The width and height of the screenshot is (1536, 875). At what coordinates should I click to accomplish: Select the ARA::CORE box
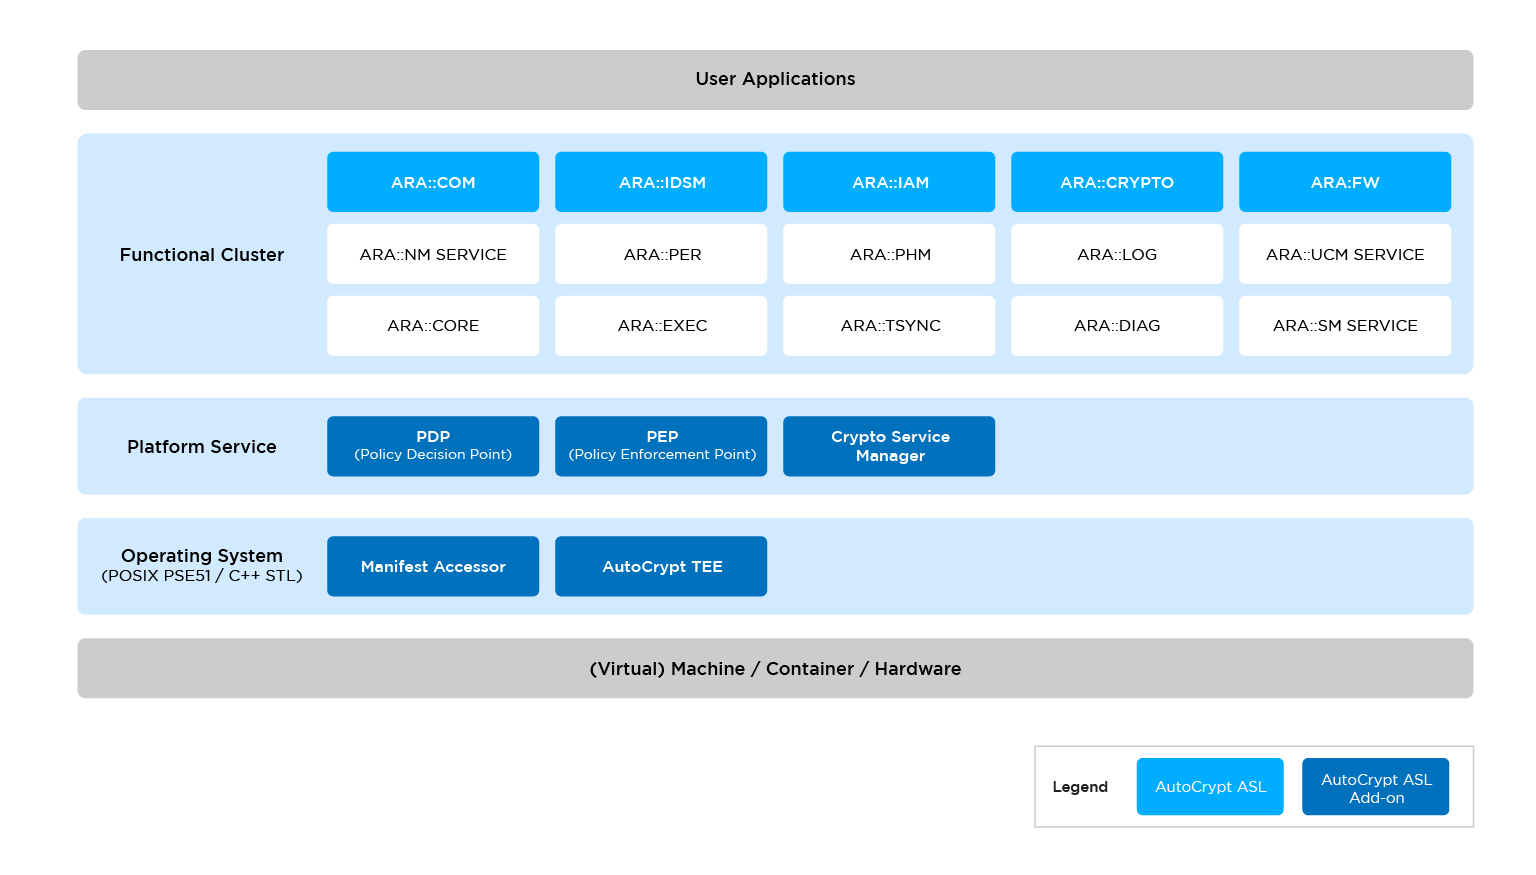[x=433, y=326]
